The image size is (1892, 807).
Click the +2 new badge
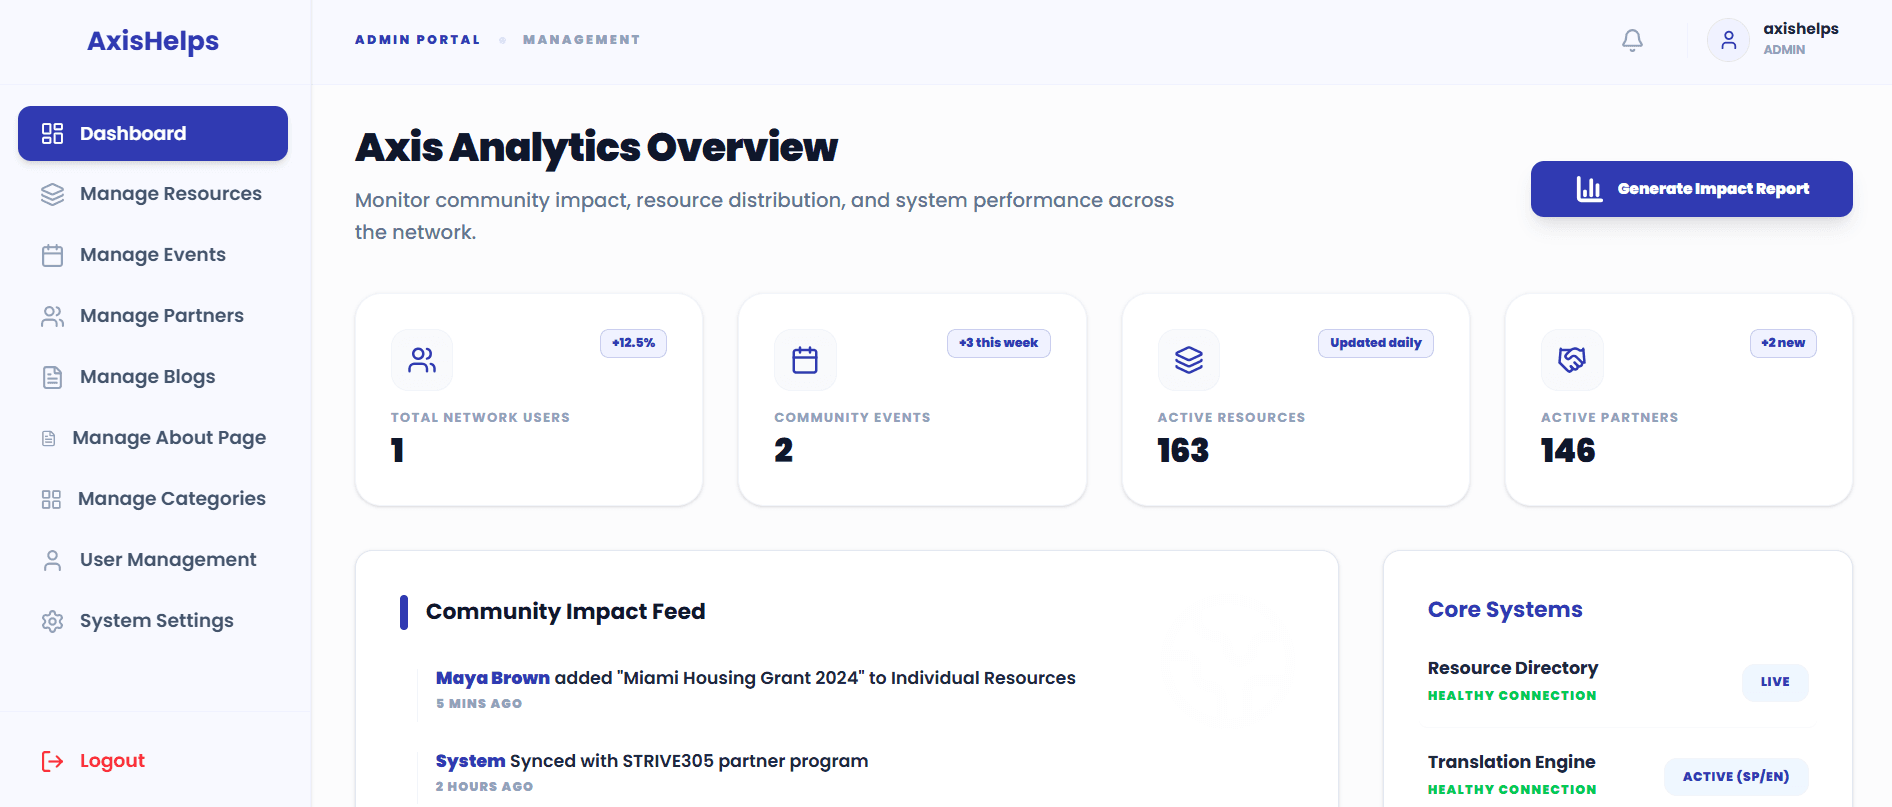coord(1783,343)
